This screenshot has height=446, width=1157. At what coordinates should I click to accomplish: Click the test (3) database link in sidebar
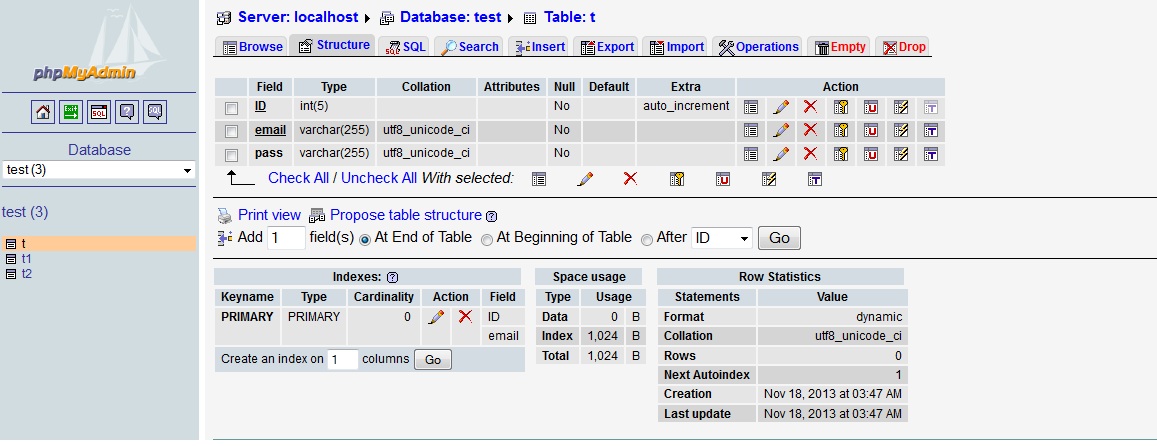(25, 213)
